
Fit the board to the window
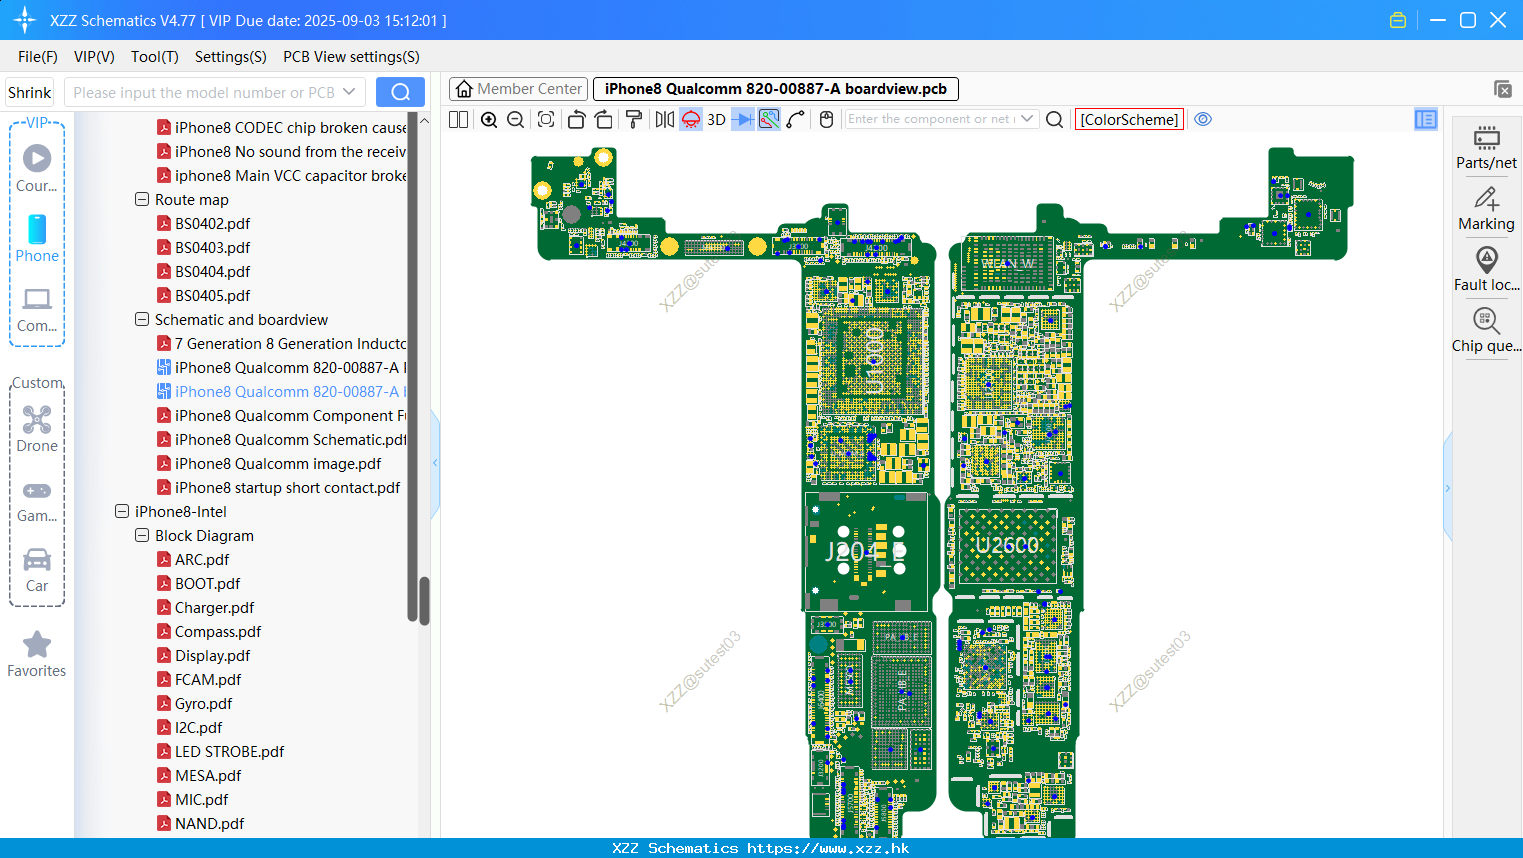[546, 119]
